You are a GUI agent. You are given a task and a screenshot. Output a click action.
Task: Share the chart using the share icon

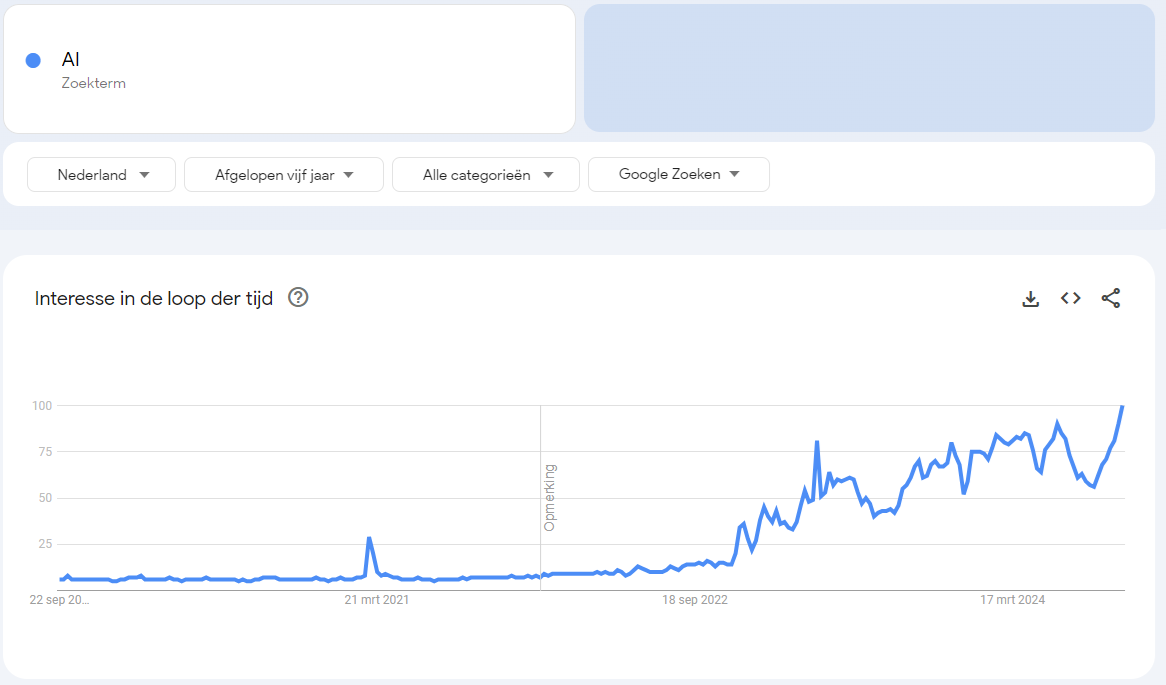(x=1111, y=298)
